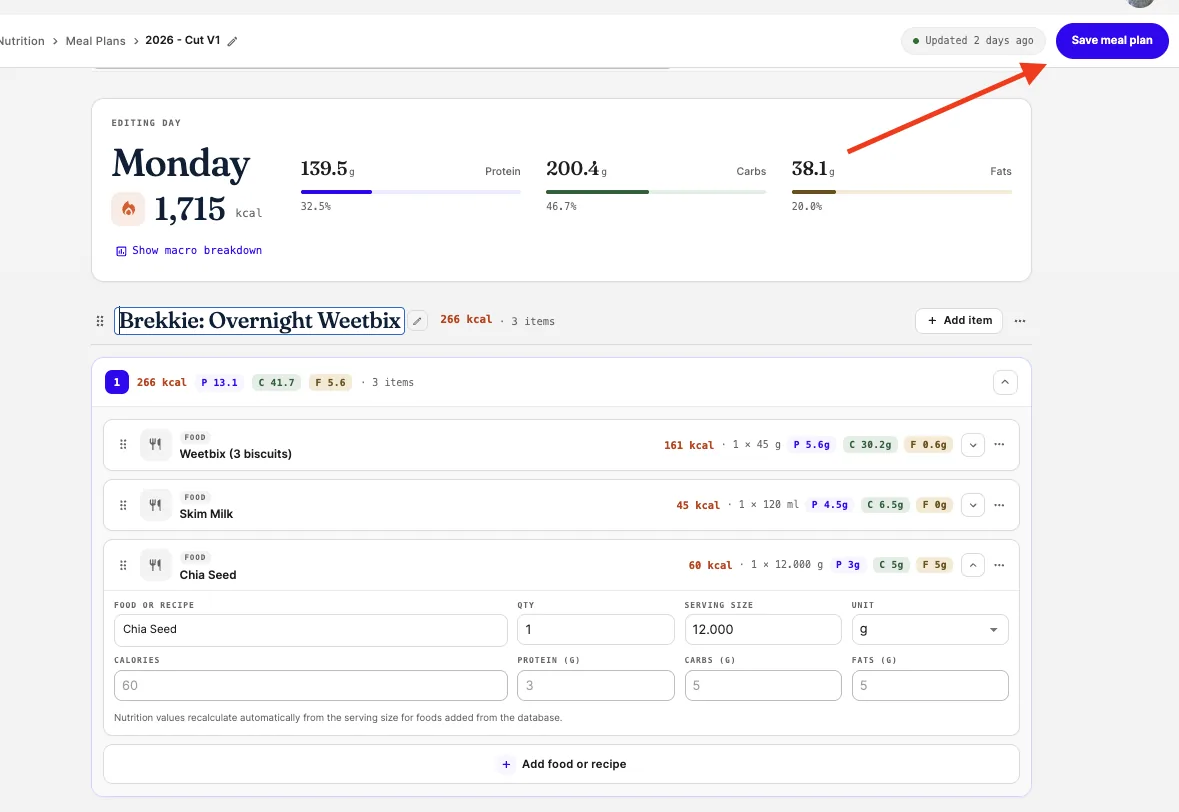Click the Fats (G) input field

tap(930, 686)
